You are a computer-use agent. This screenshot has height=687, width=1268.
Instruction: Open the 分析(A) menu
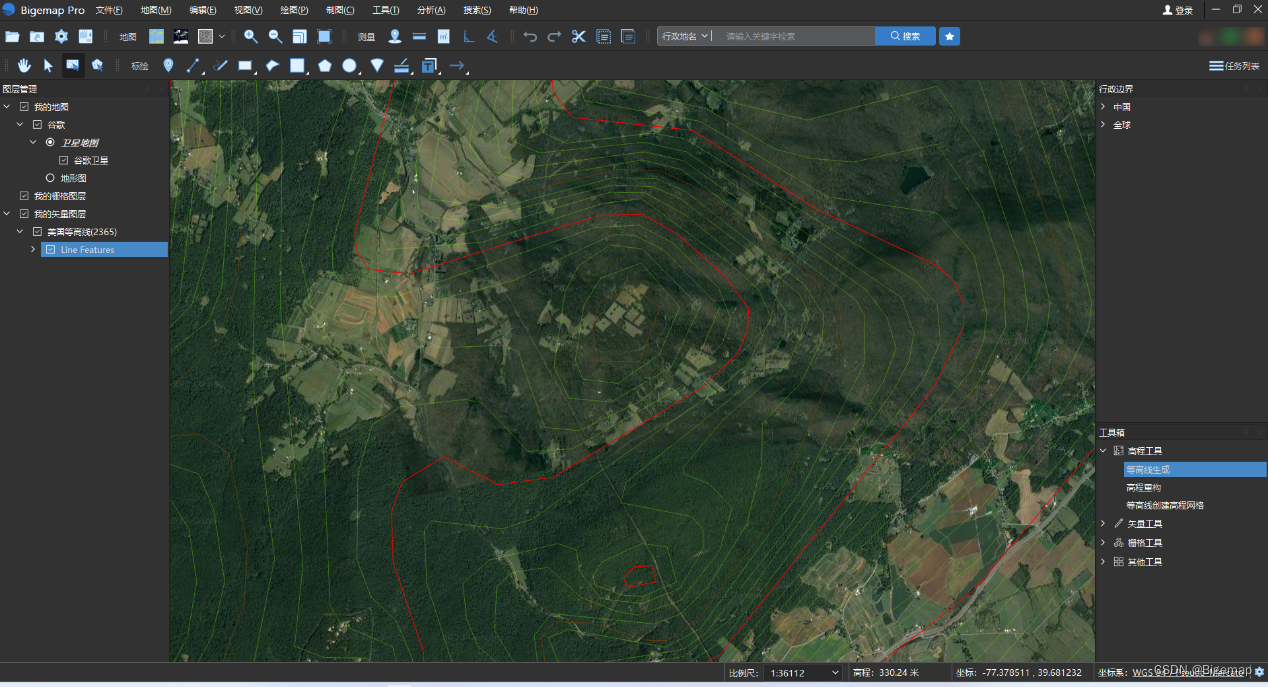point(431,10)
